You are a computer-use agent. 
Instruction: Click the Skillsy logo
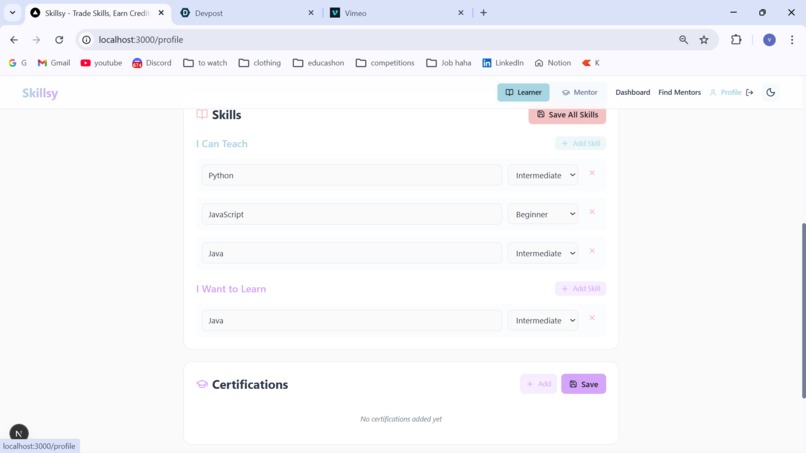pyautogui.click(x=40, y=93)
